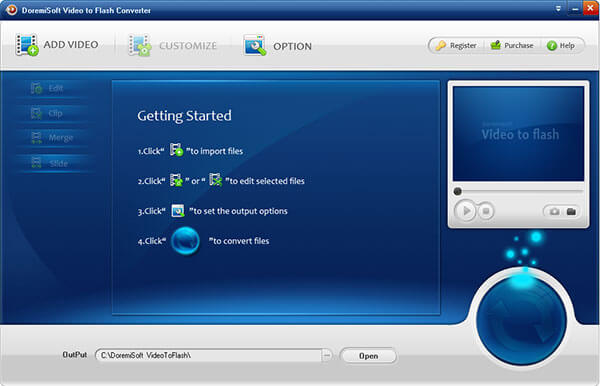This screenshot has width=600, height=386.
Task: Click the '"to import files' text
Action: [215, 151]
